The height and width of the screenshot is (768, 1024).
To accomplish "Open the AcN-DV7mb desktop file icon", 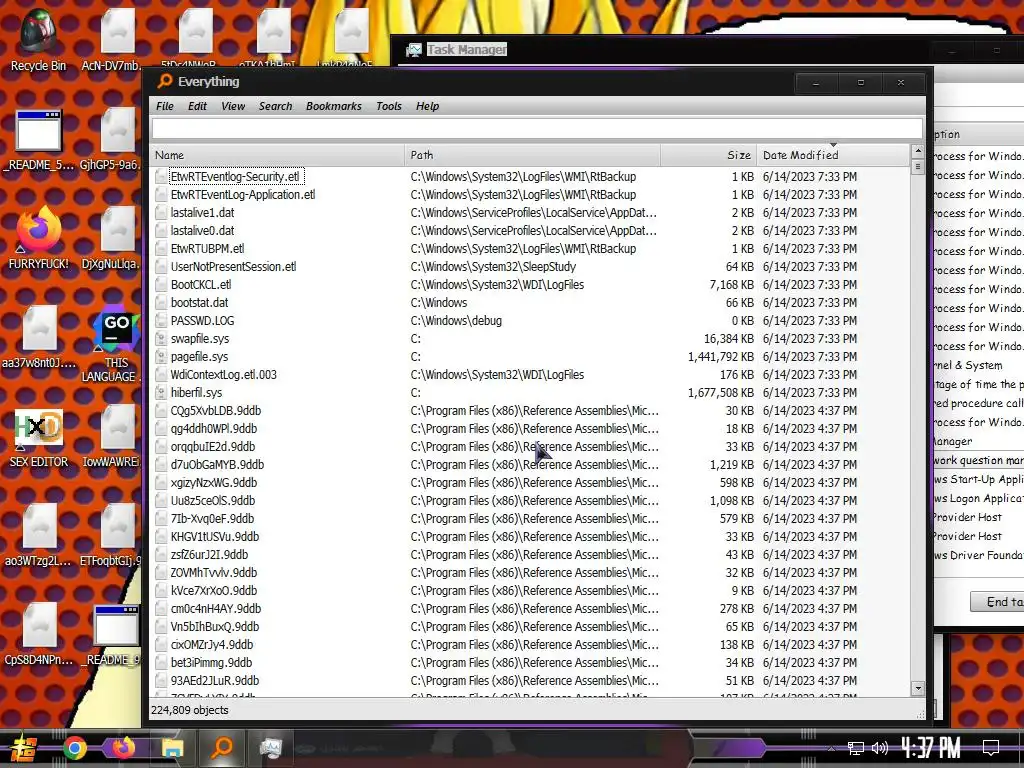I will [112, 40].
